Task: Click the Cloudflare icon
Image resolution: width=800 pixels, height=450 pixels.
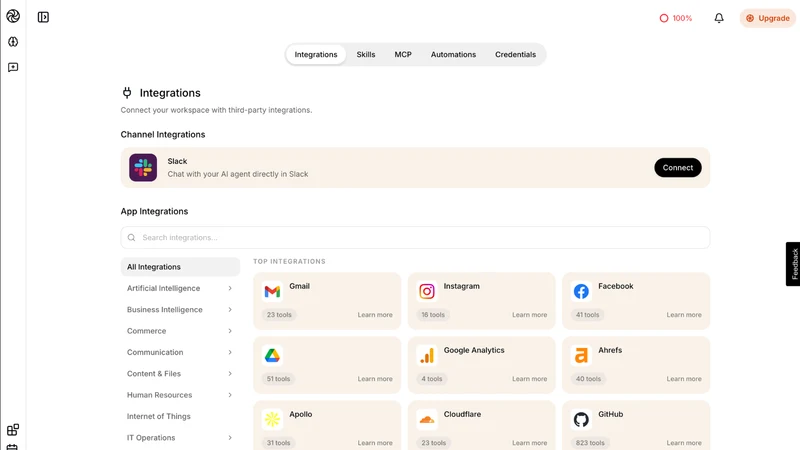Action: (427, 419)
